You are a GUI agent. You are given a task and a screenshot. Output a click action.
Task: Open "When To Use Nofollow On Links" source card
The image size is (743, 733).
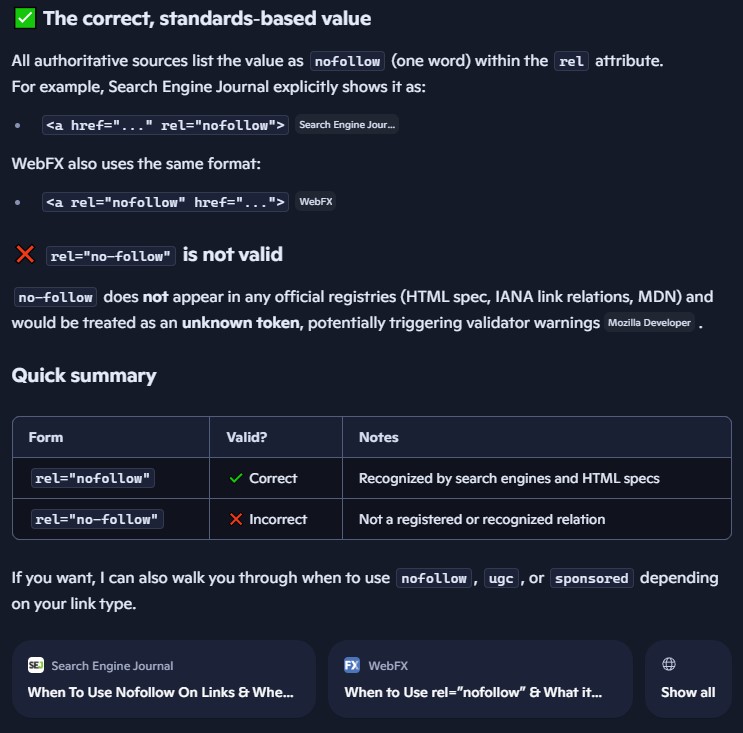164,679
